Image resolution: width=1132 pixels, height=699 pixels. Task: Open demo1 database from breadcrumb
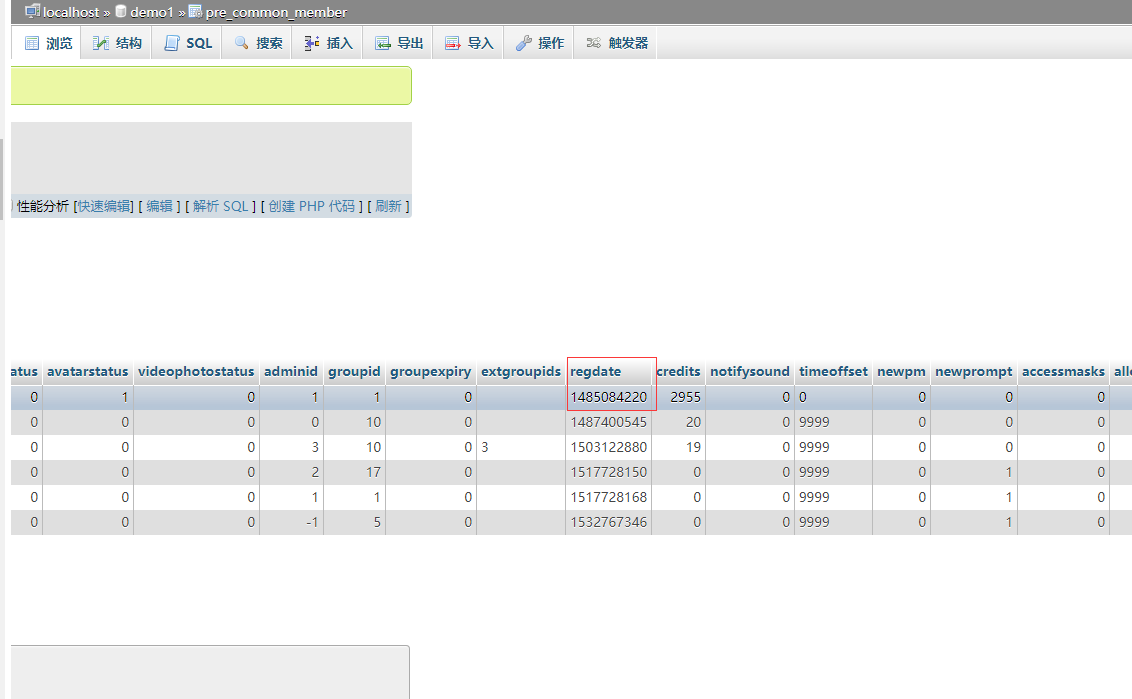pos(152,12)
